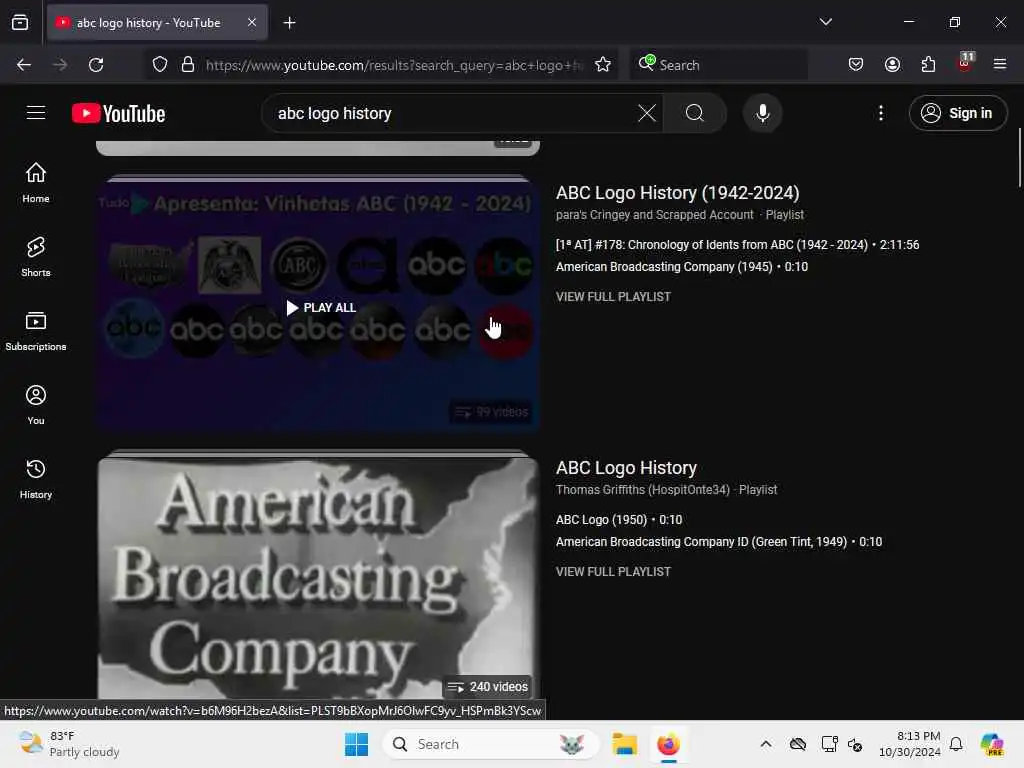Open Chronology of Idents from ABC video

(x=737, y=245)
